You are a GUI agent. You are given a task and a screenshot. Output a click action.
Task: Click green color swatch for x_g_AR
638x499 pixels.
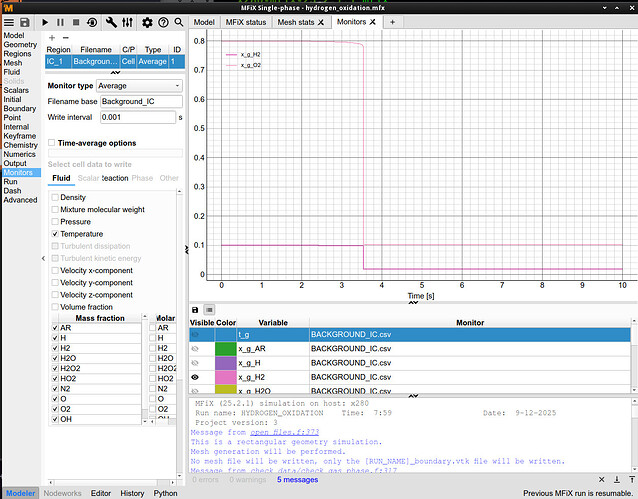[x=225, y=349]
